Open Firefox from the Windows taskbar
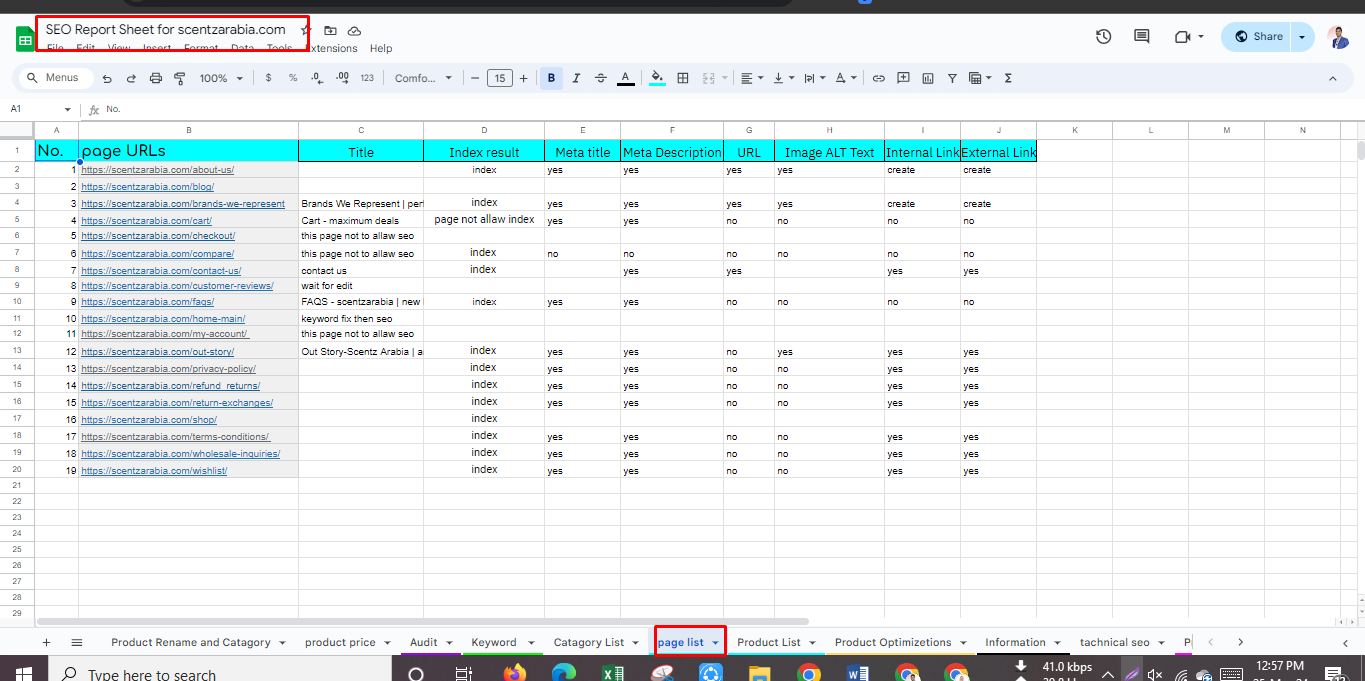The image size is (1365, 681). coord(515,672)
